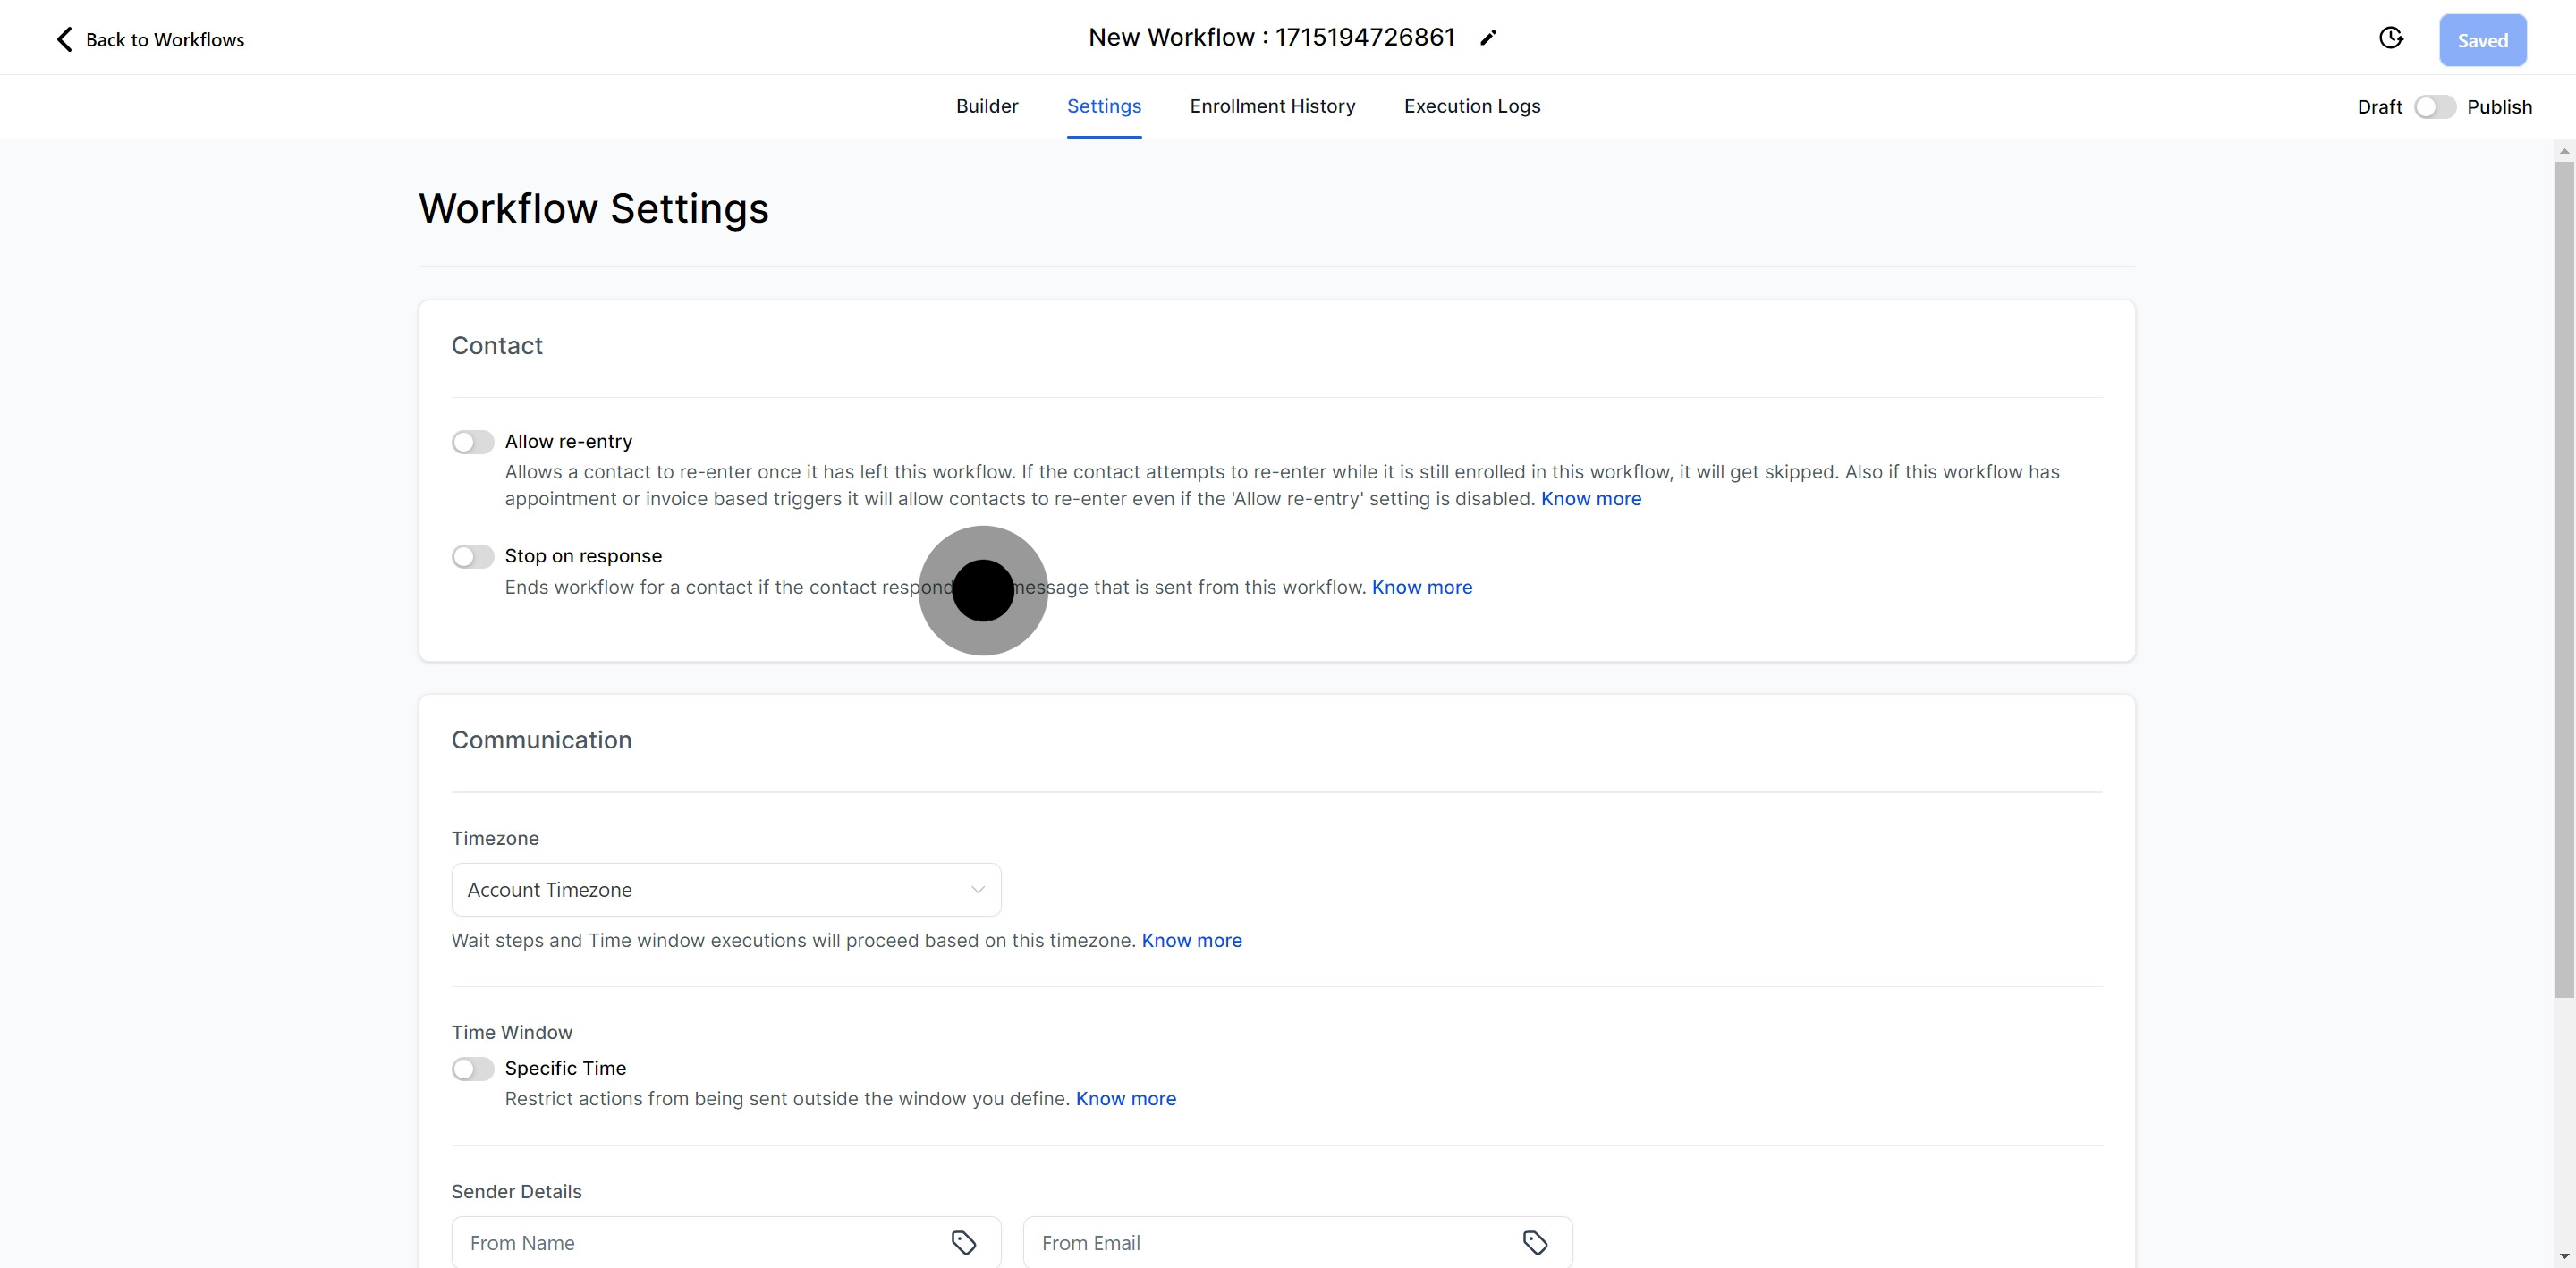Screen dimensions: 2576x1268
Task: Click the From Email input field
Action: (1270, 1242)
